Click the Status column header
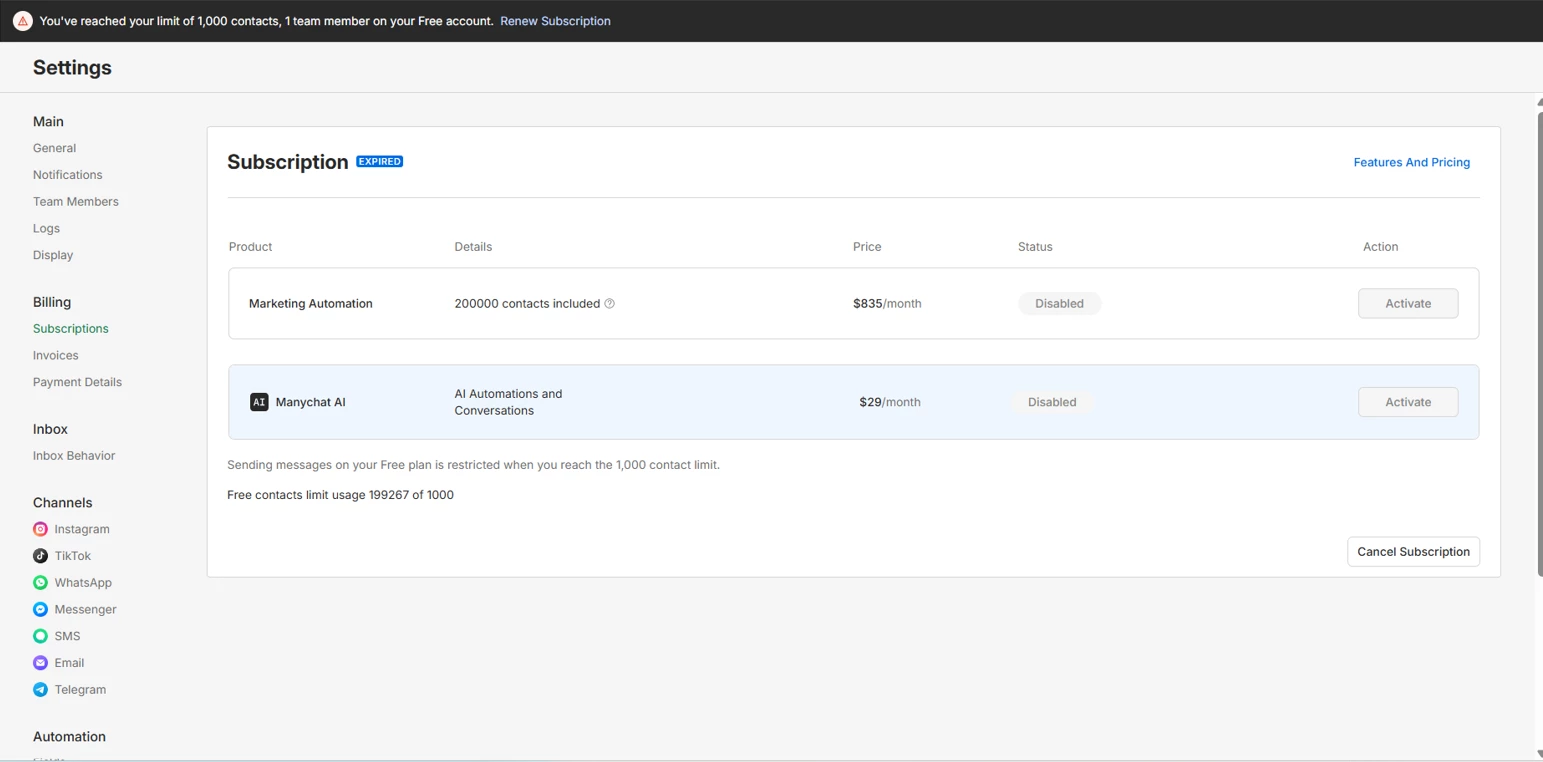The image size is (1543, 762). [1035, 247]
